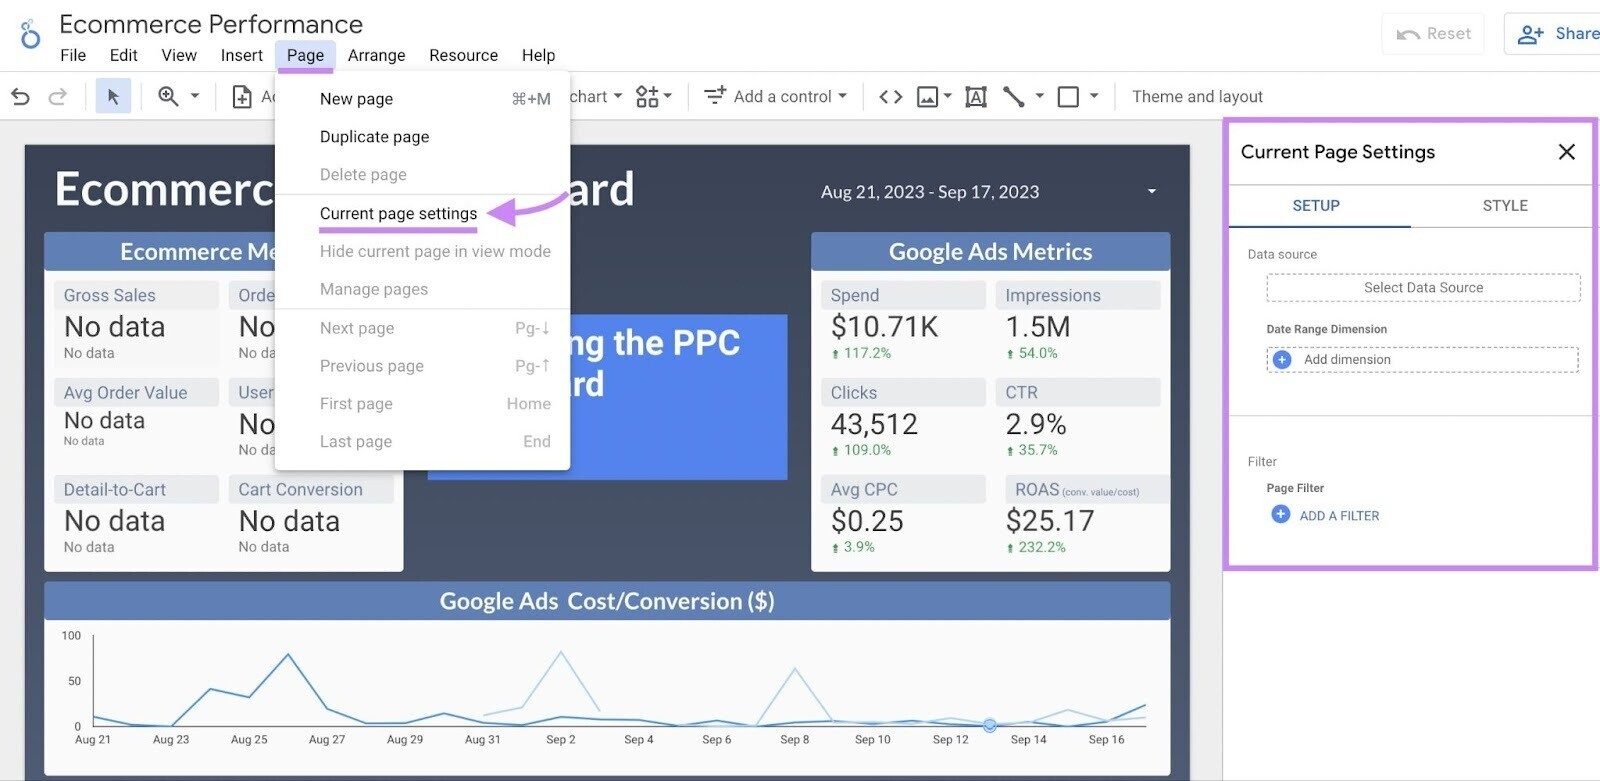Click the Select Data Source field
The image size is (1600, 781).
coord(1423,288)
